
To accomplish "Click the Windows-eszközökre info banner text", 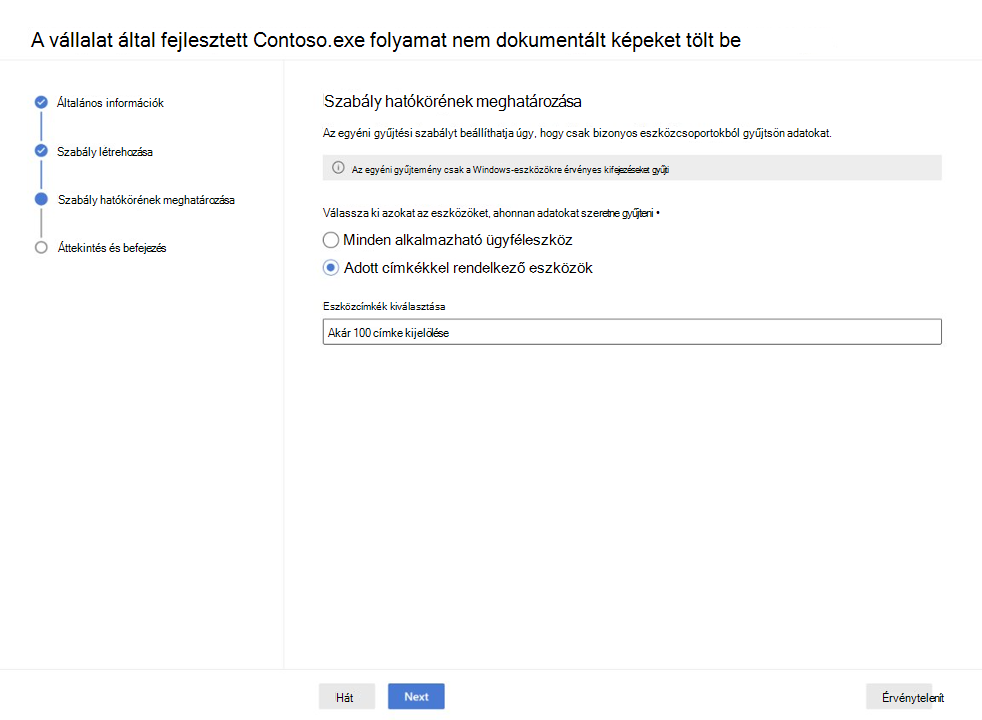I will click(x=510, y=169).
